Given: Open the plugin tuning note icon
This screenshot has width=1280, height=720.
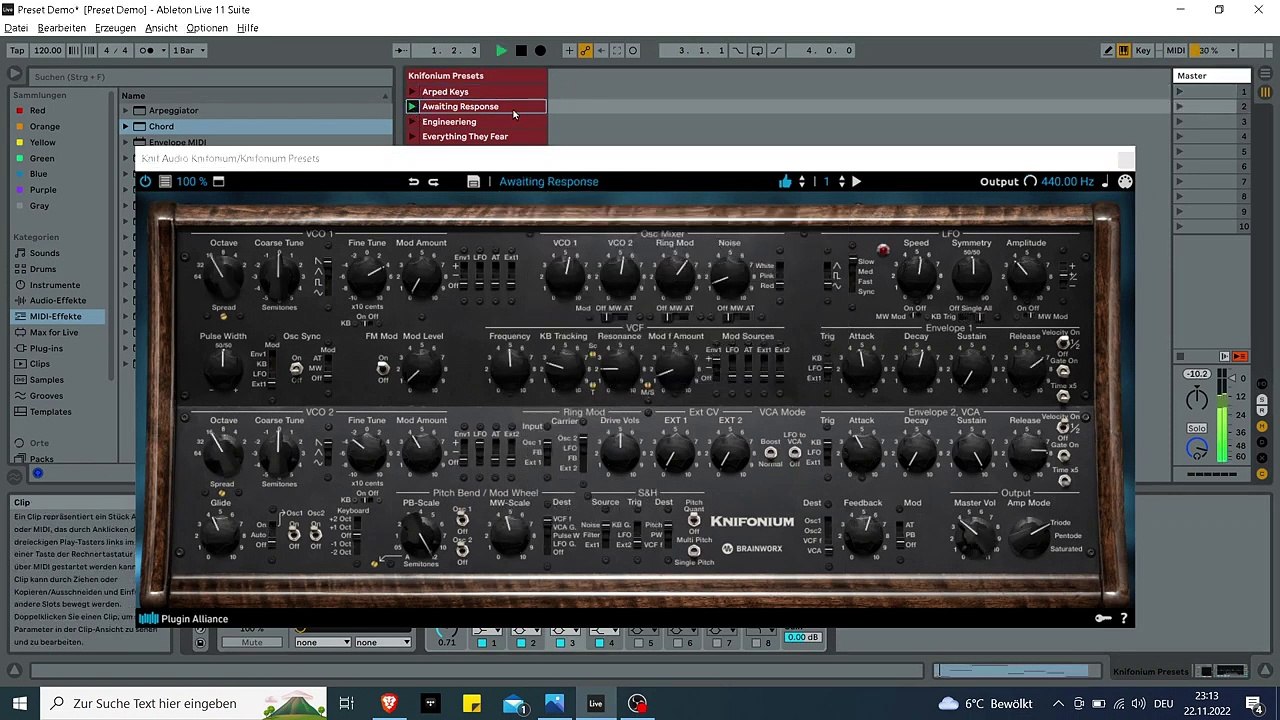Looking at the screenshot, I should pyautogui.click(x=1105, y=182).
